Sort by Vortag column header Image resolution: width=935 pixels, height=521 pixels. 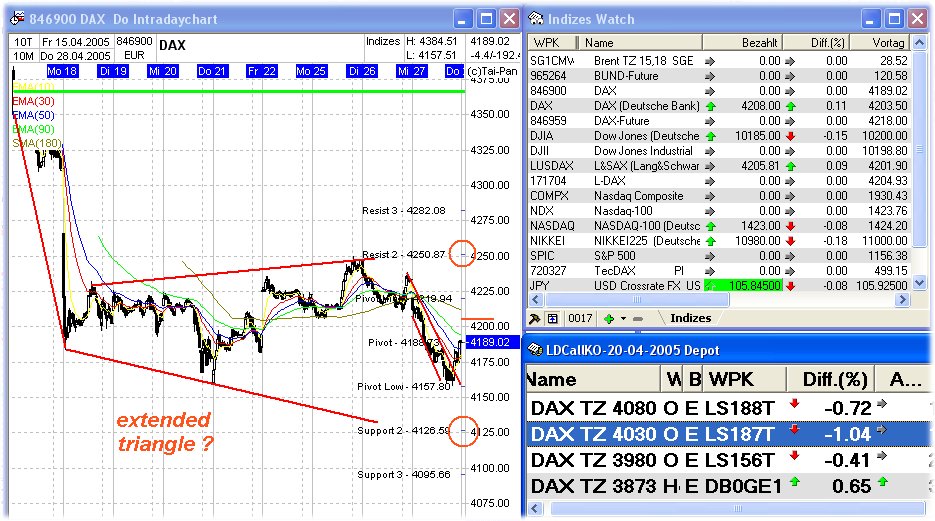point(880,43)
